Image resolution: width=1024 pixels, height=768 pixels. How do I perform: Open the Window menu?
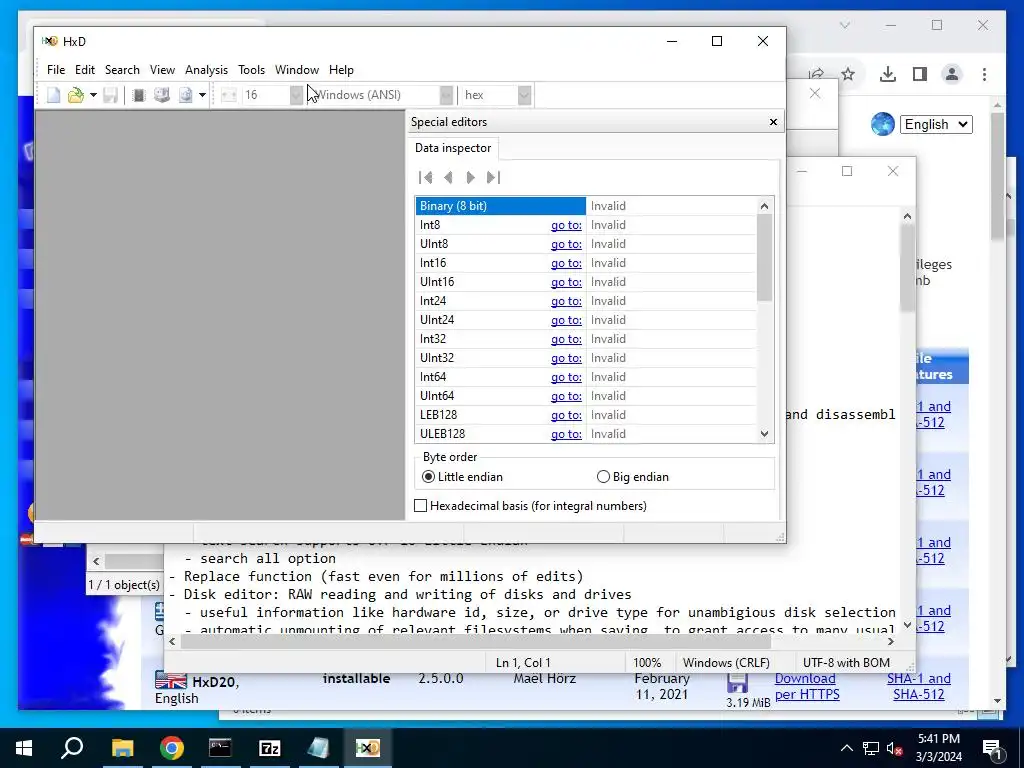296,70
